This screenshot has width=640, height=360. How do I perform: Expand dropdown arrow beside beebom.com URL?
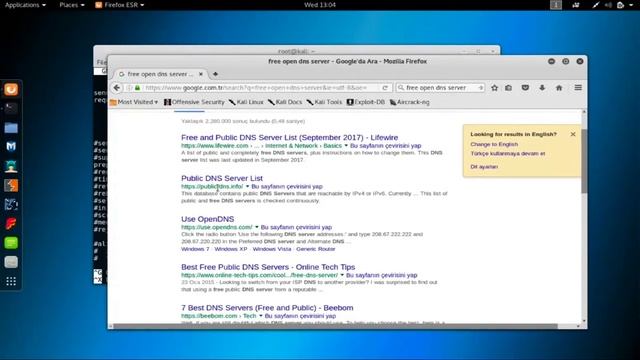261,316
